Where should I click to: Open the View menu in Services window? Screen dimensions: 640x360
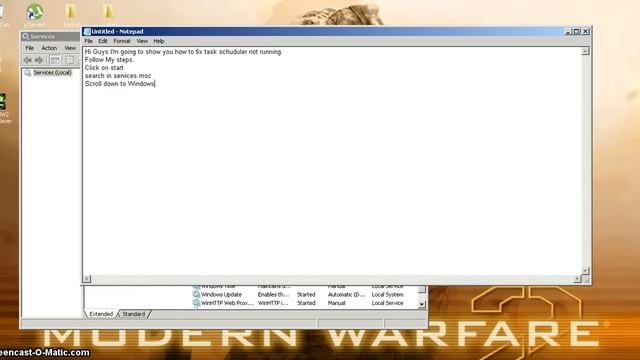tap(70, 48)
